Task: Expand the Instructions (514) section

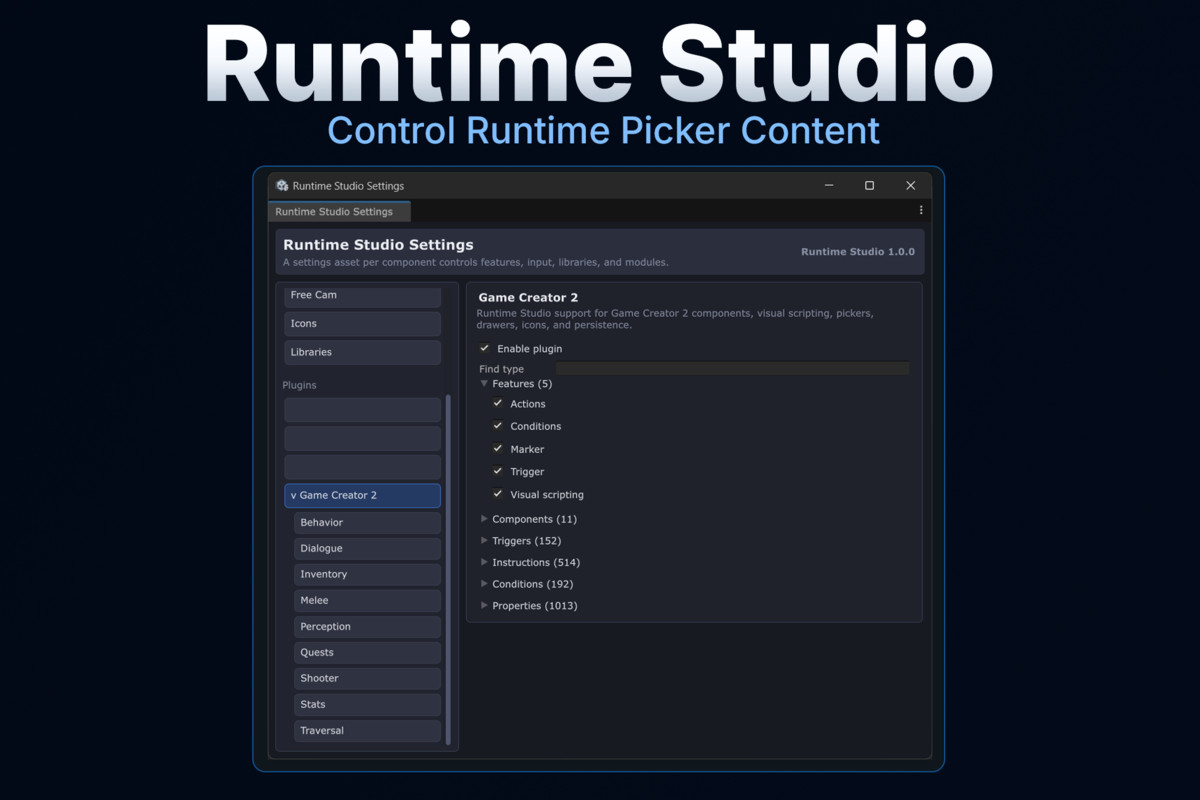Action: click(x=484, y=562)
